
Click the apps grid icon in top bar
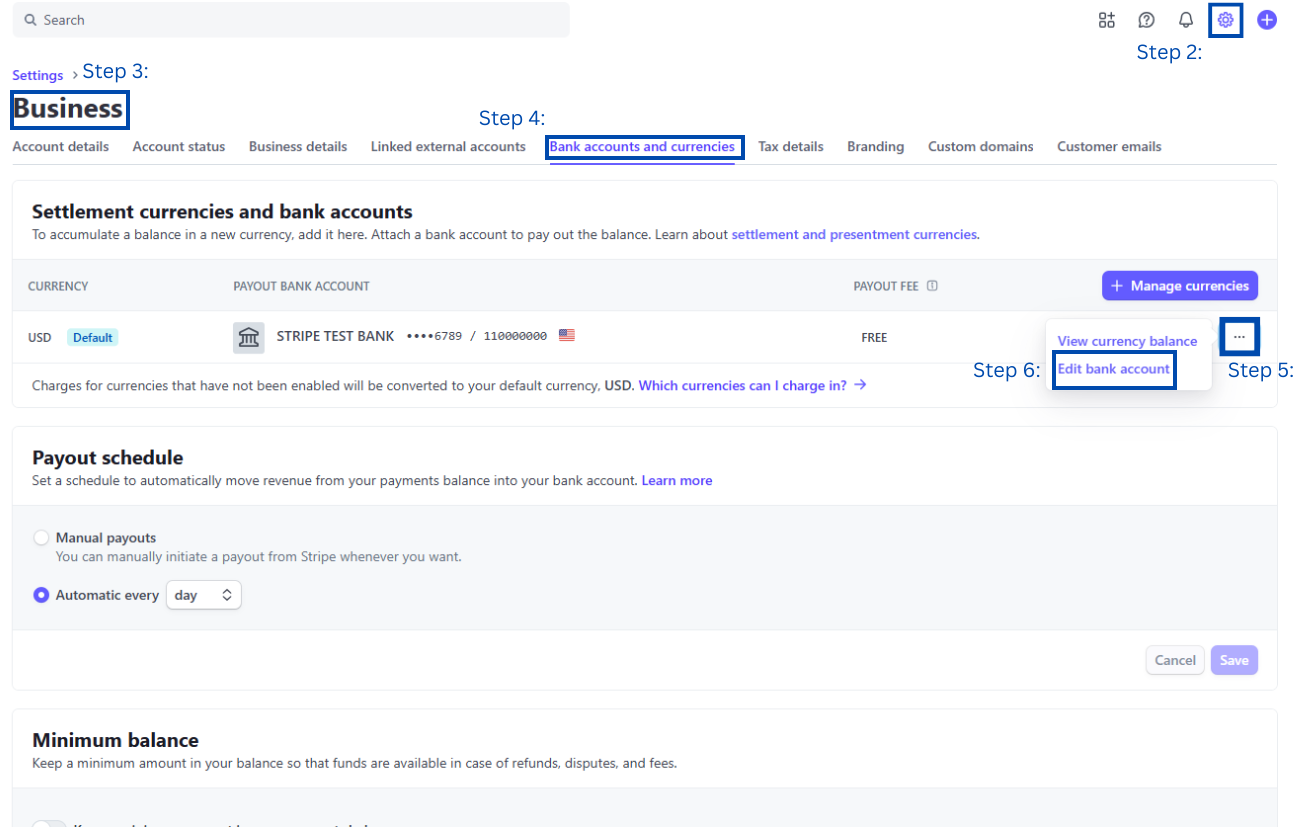click(1106, 19)
